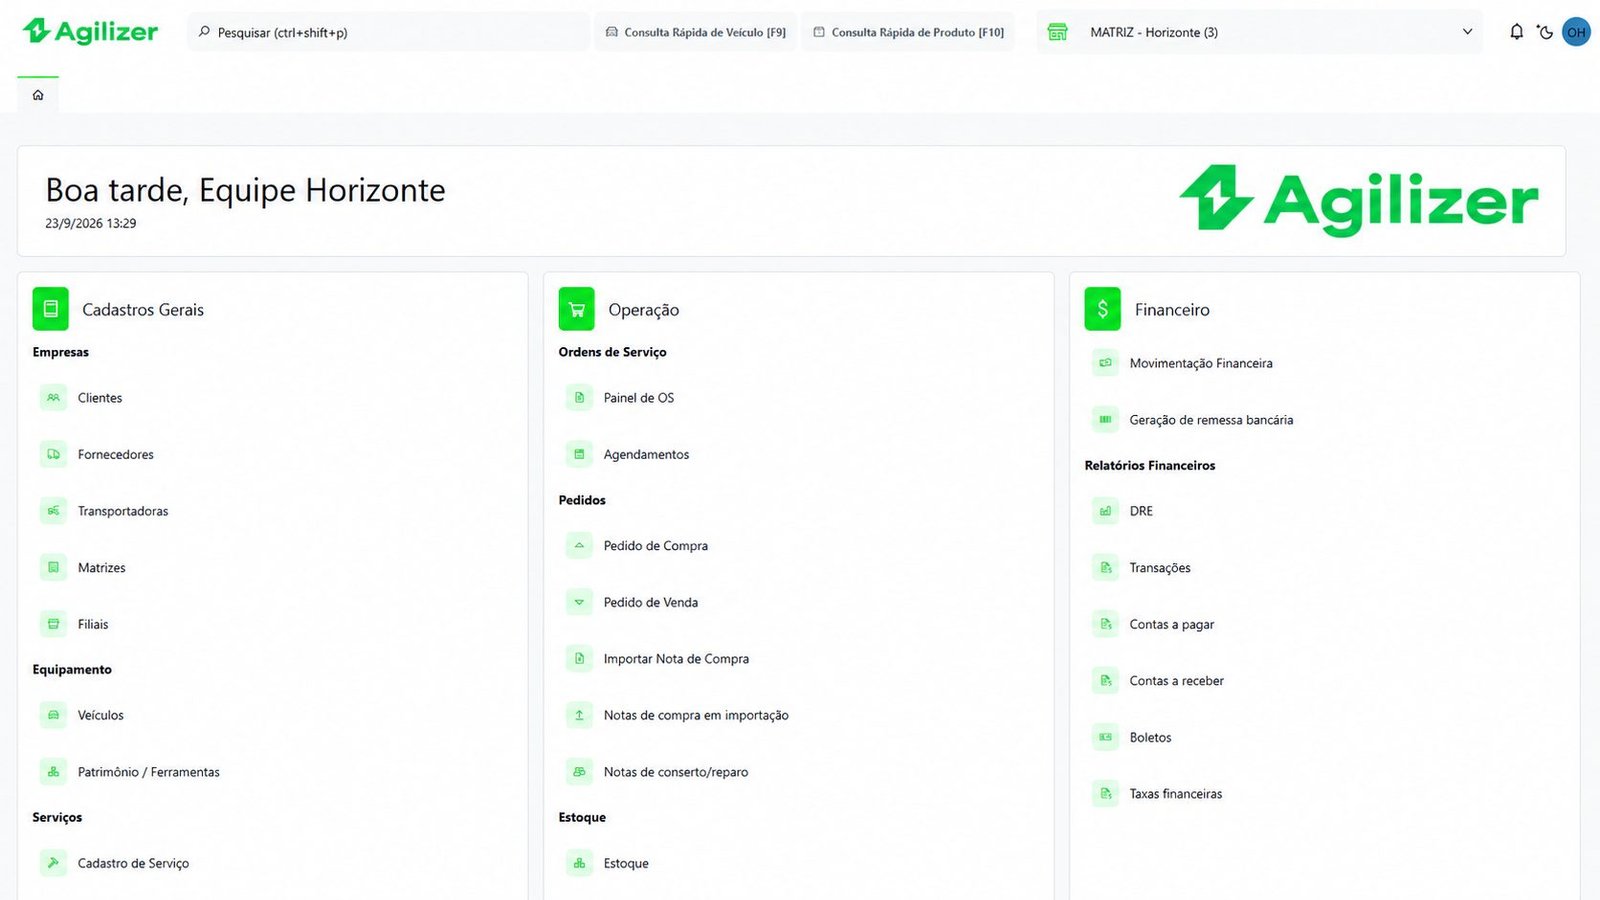Expand the MATRIZ - Horizonte (3) dropdown
The height and width of the screenshot is (900, 1600).
pos(1260,32)
